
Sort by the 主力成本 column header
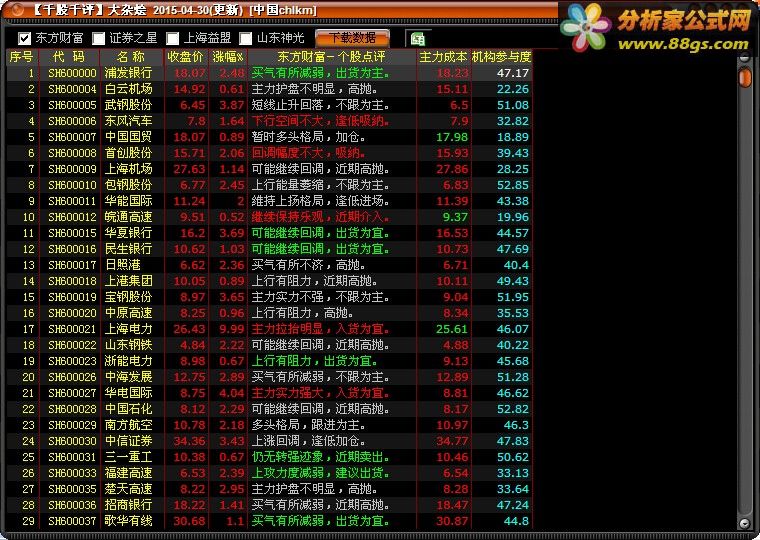click(443, 57)
